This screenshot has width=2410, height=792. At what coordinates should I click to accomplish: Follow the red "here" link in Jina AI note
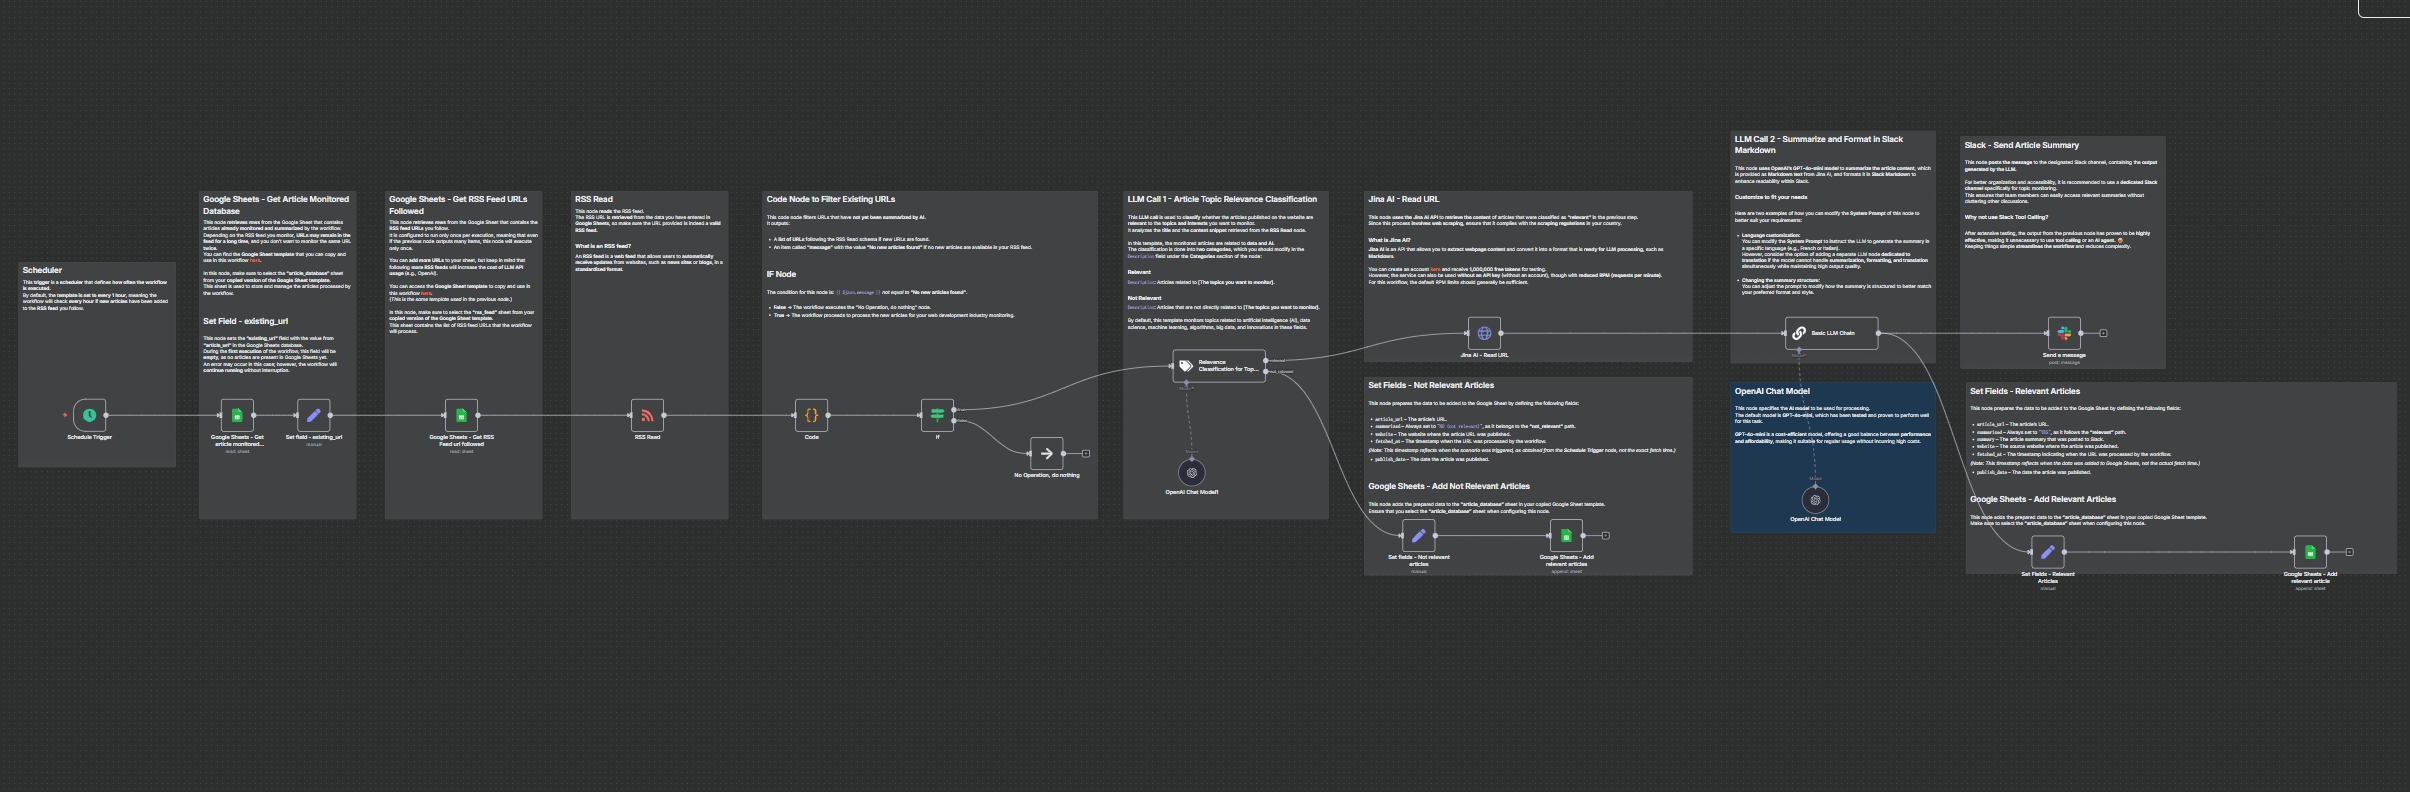point(1435,269)
